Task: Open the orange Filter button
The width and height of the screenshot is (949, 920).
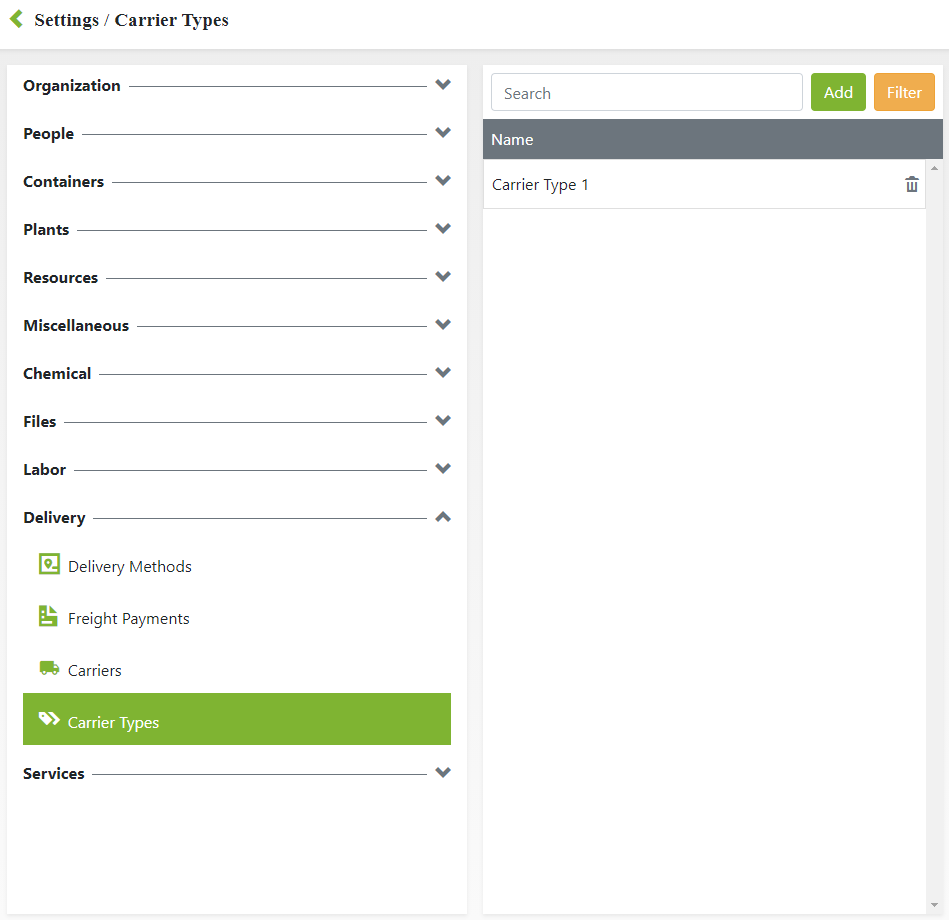Action: coord(904,92)
